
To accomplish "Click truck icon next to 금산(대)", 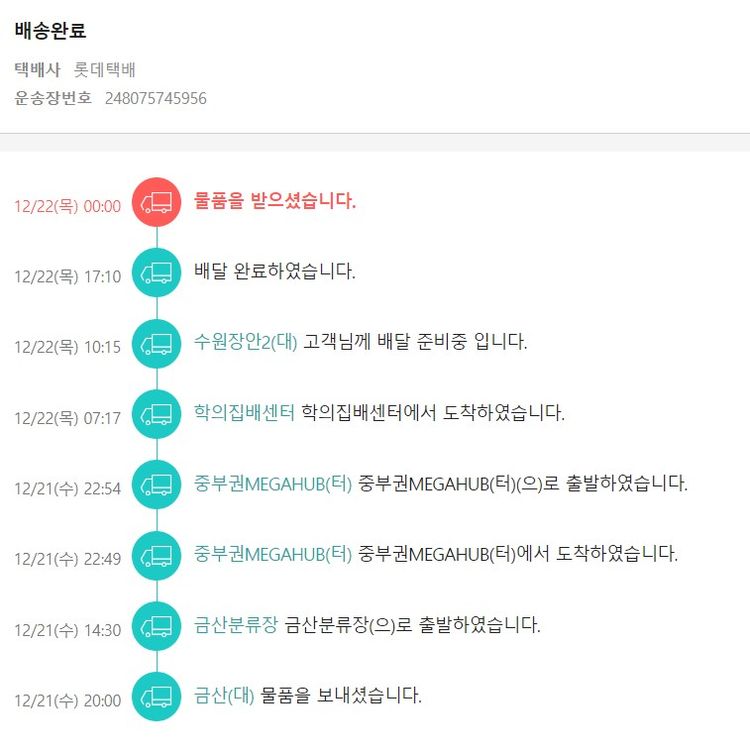I will [x=157, y=697].
